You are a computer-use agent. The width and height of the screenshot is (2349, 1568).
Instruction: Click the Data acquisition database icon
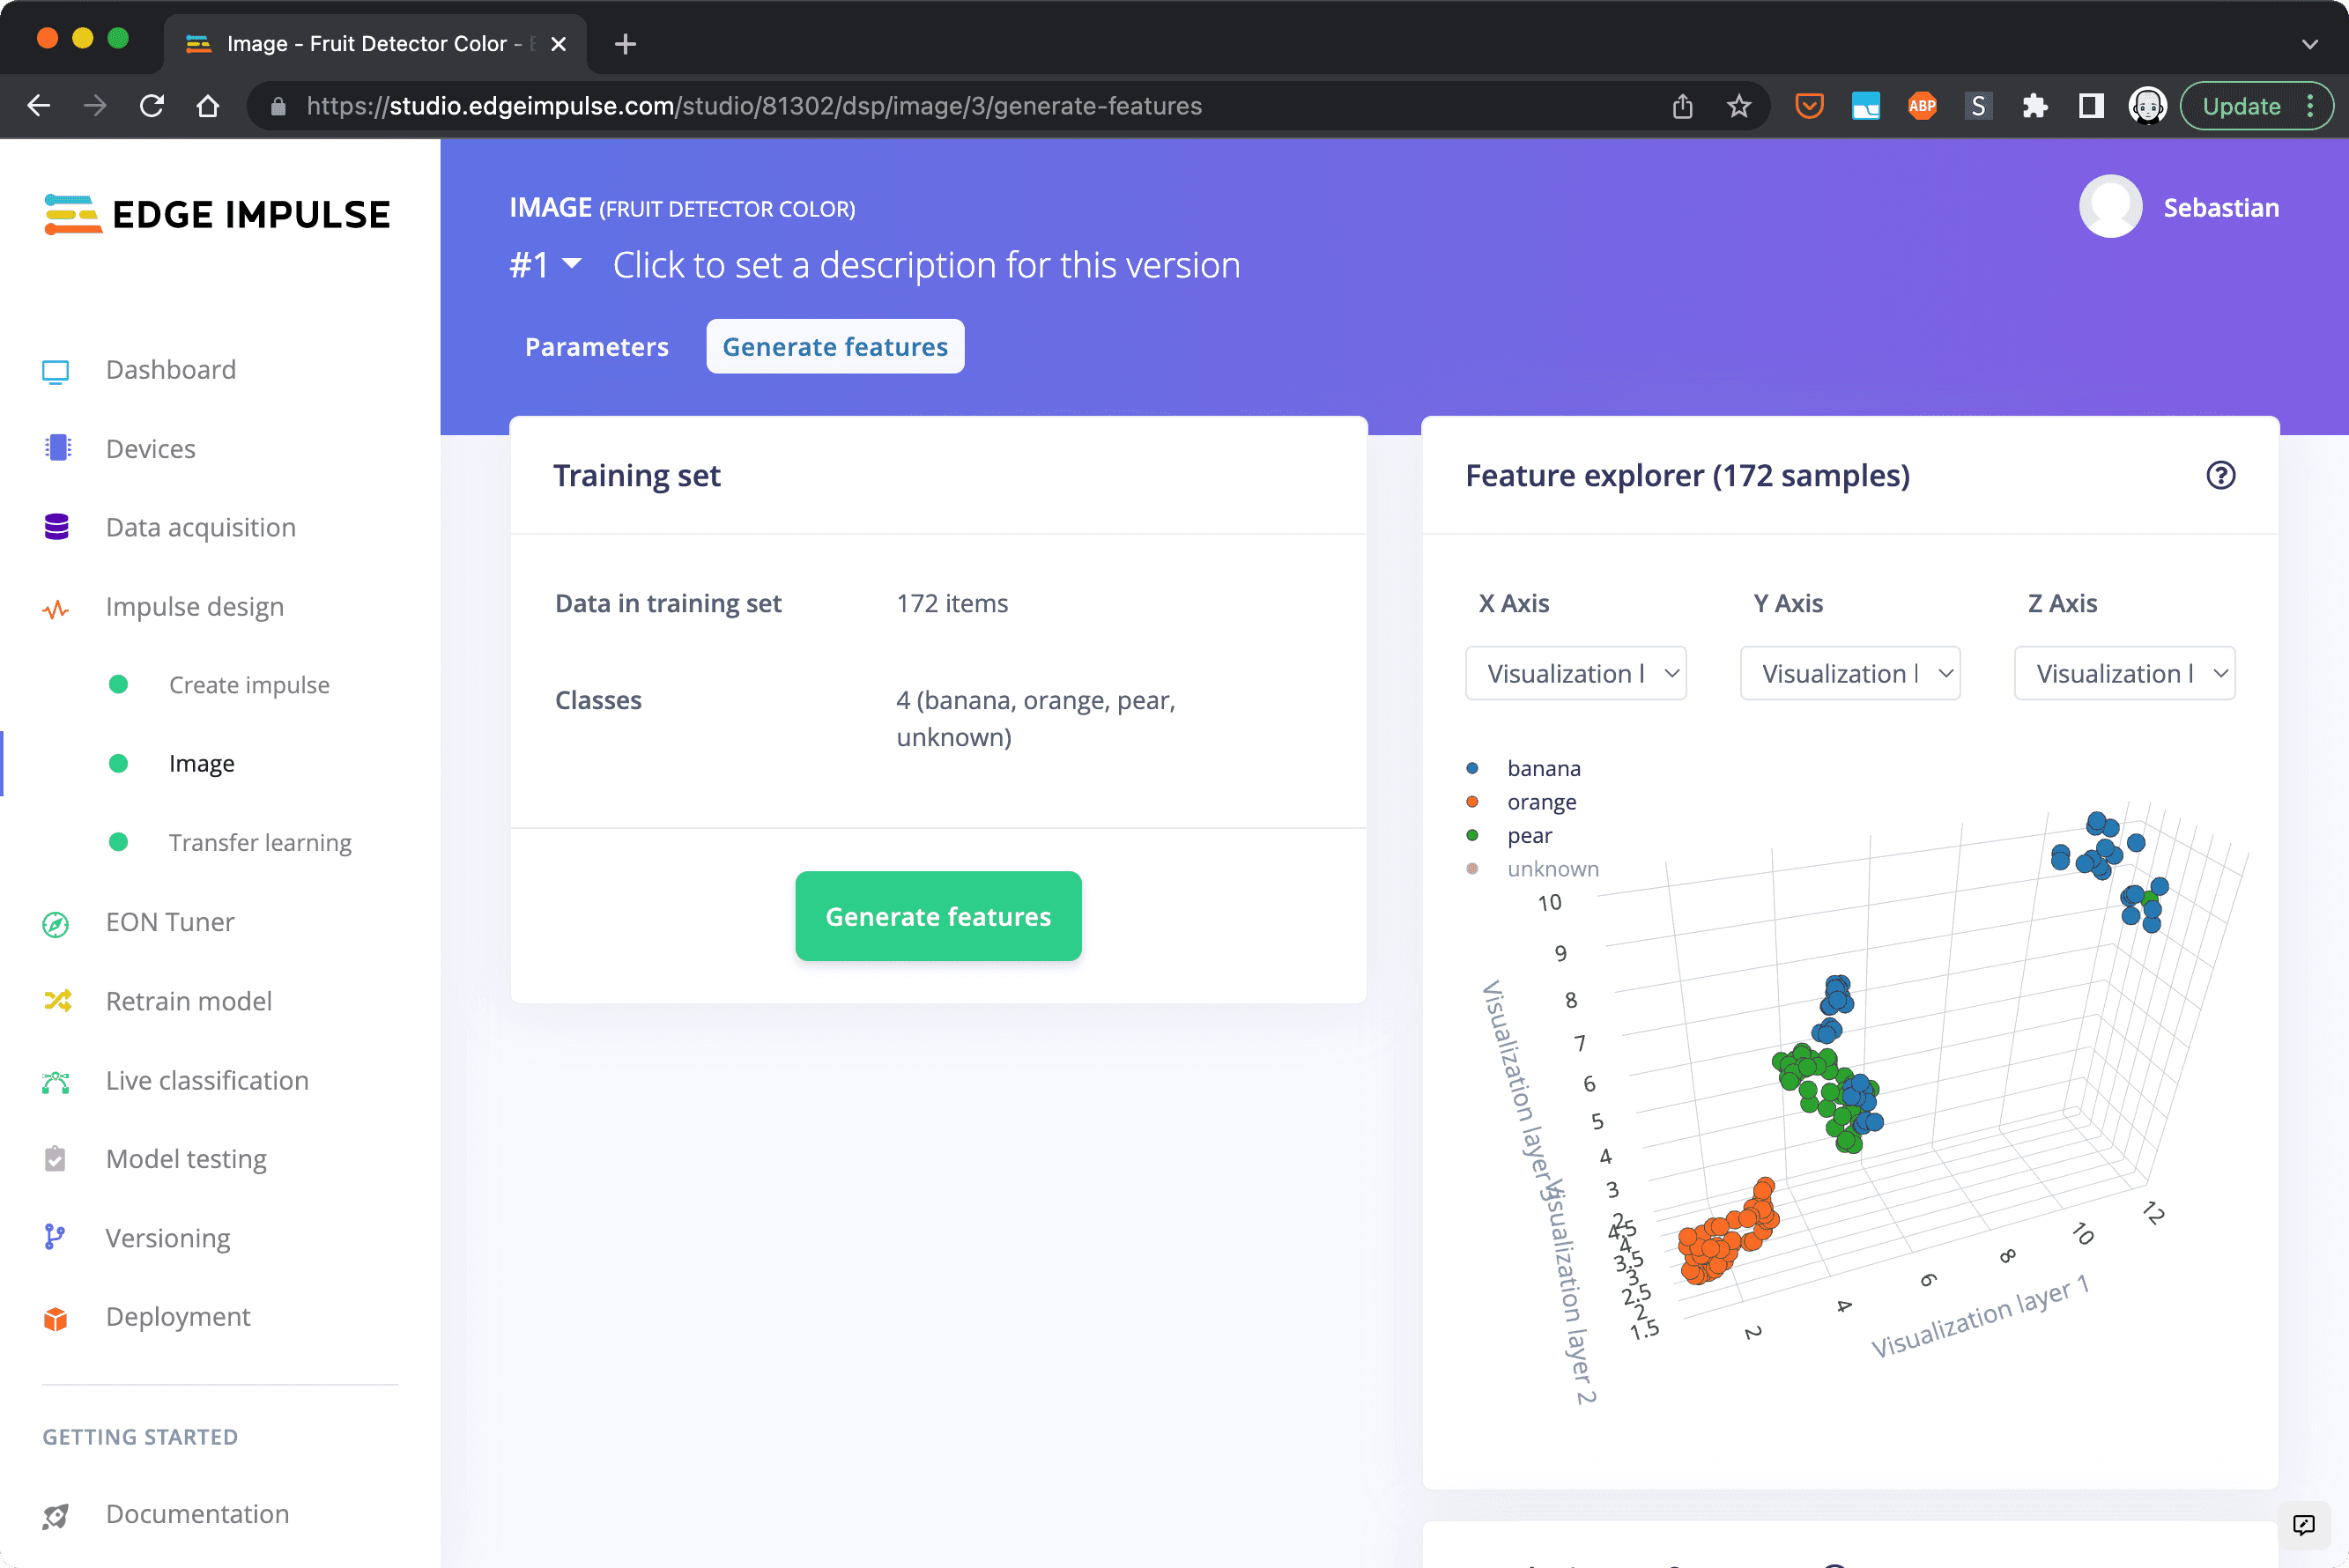[x=56, y=527]
